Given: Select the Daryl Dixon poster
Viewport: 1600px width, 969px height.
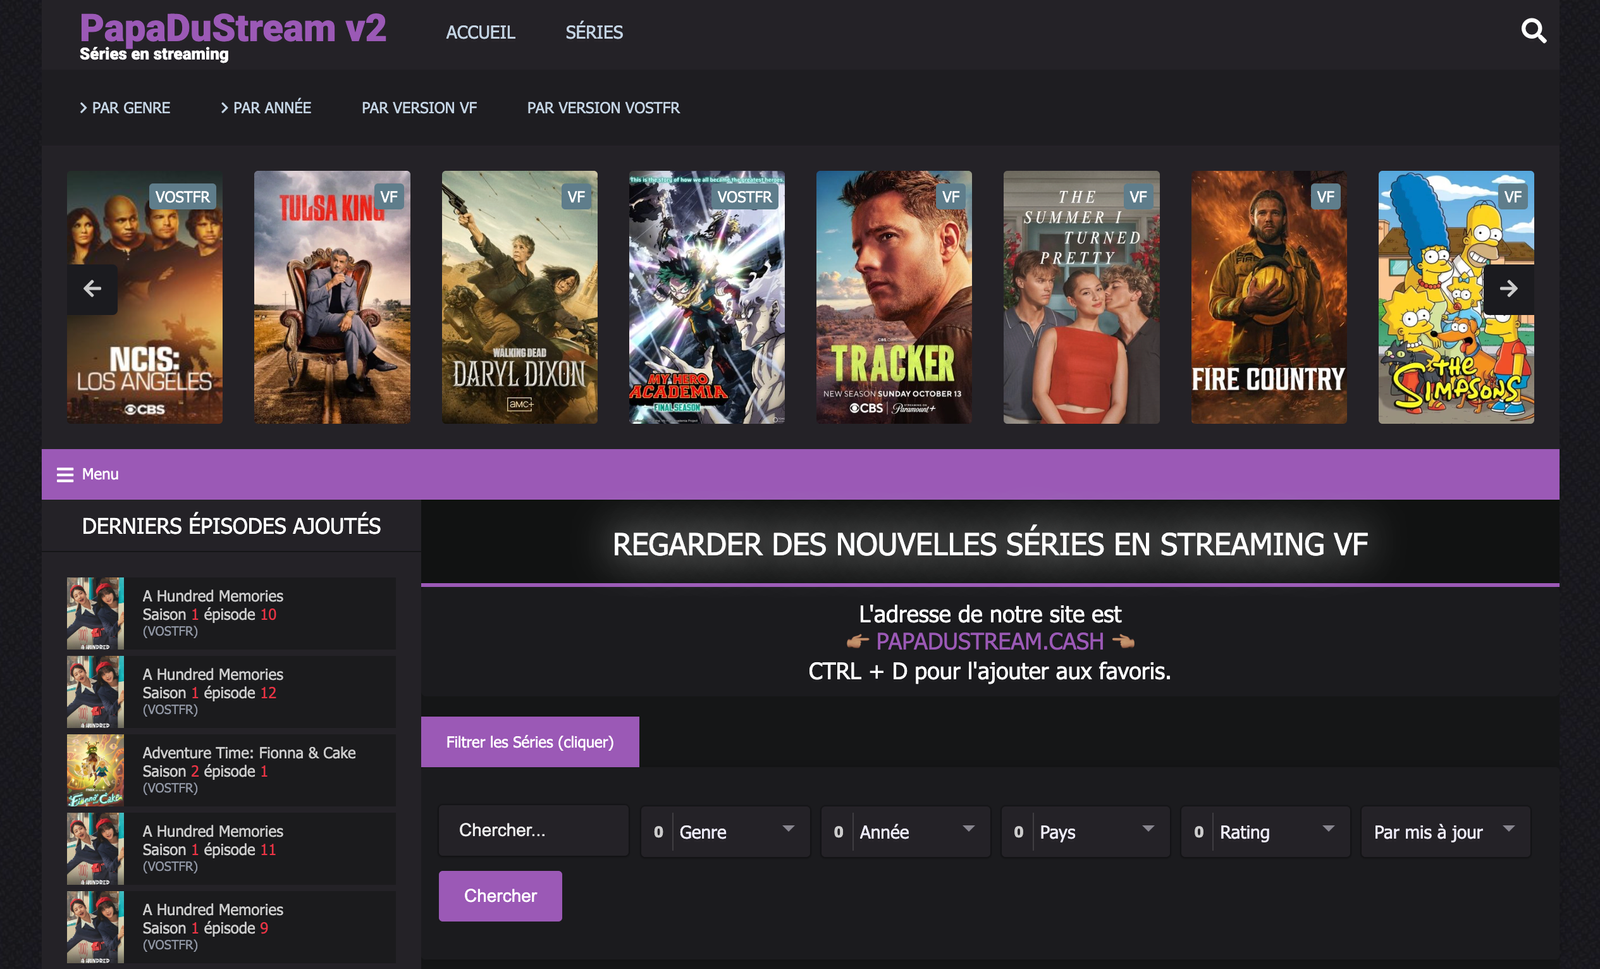Looking at the screenshot, I should pos(519,297).
